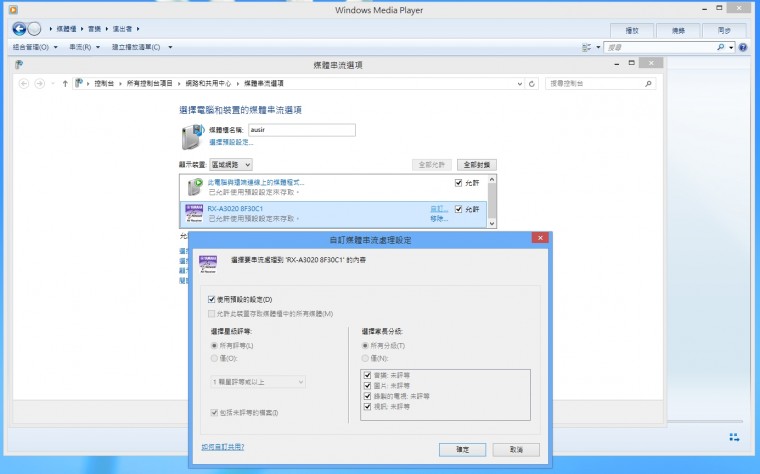Toggle the Recorded TV unrated checkbox
Image resolution: width=760 pixels, height=474 pixels.
click(367, 396)
